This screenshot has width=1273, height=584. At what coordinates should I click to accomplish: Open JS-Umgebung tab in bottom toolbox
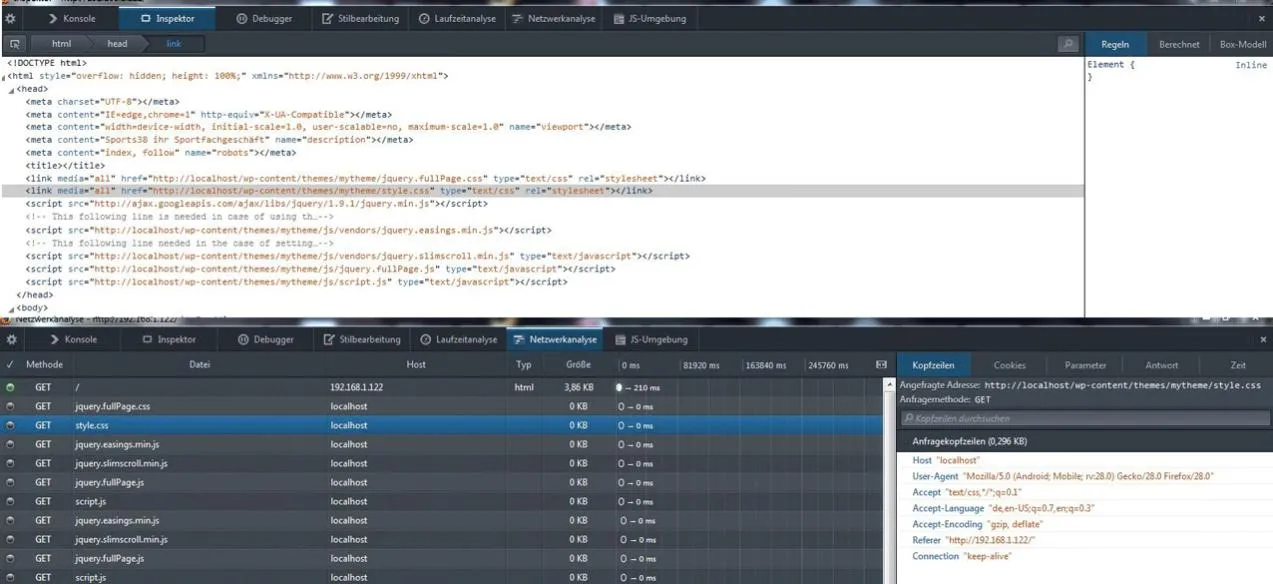[651, 340]
